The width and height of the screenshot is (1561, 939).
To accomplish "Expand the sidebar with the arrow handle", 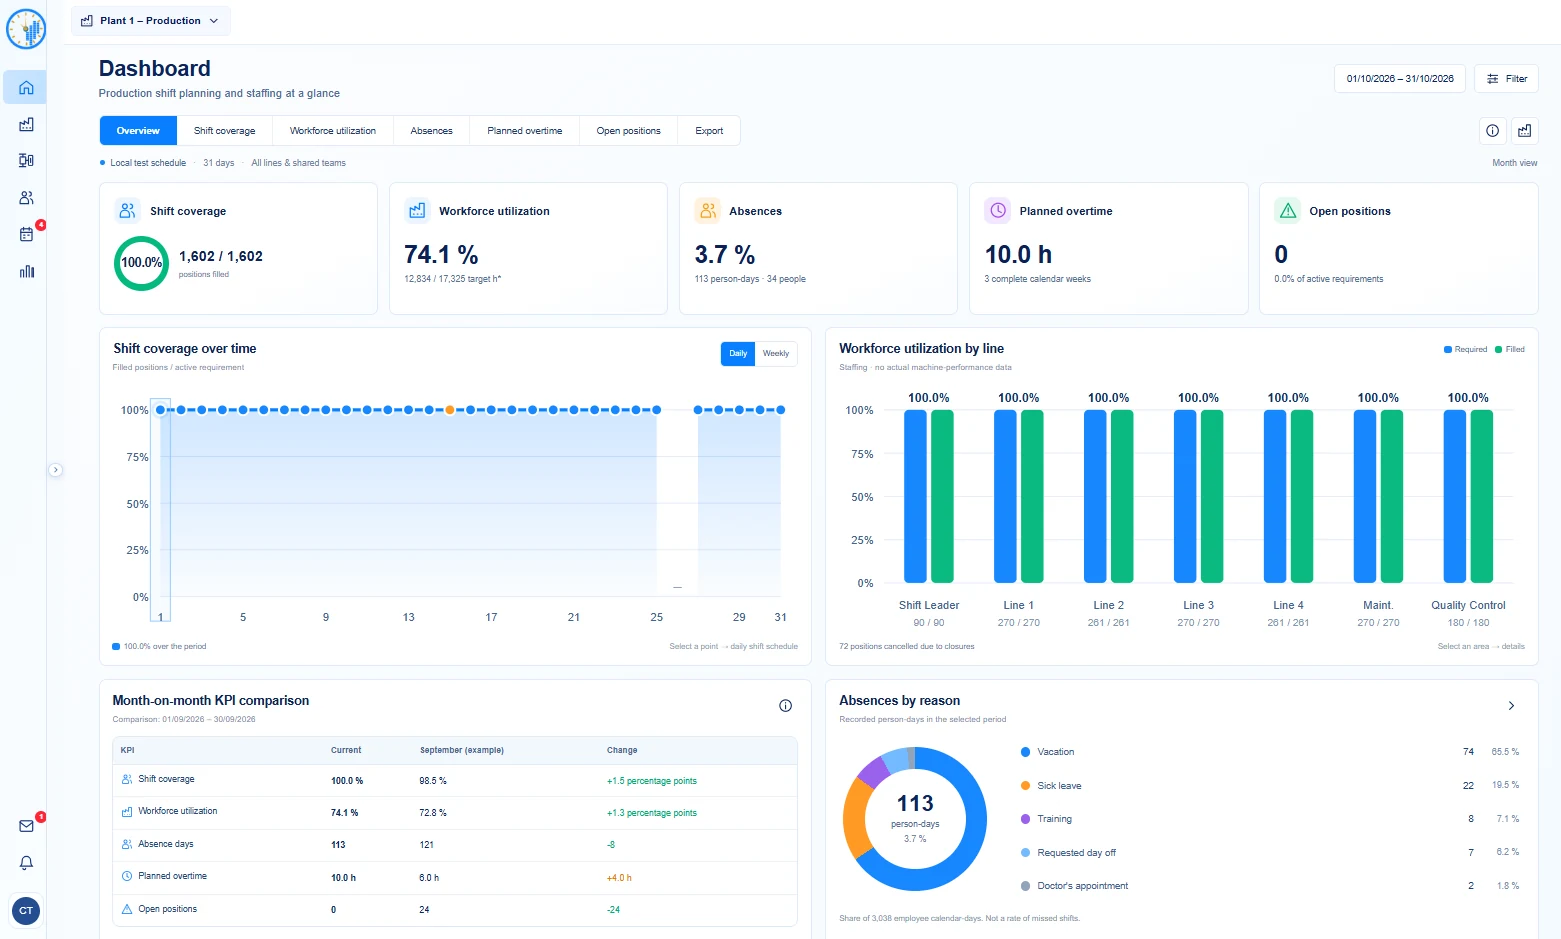I will click(56, 470).
